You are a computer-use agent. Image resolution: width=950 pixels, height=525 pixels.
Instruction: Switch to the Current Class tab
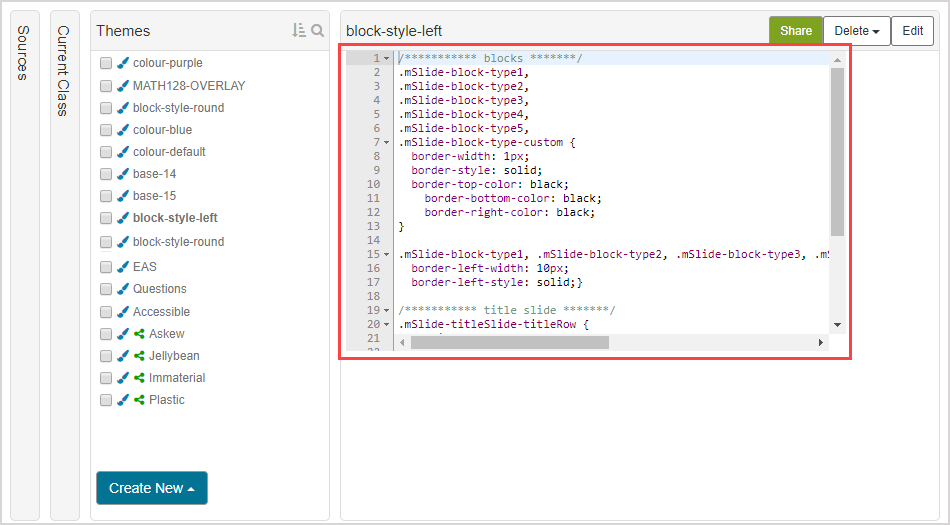pos(64,71)
